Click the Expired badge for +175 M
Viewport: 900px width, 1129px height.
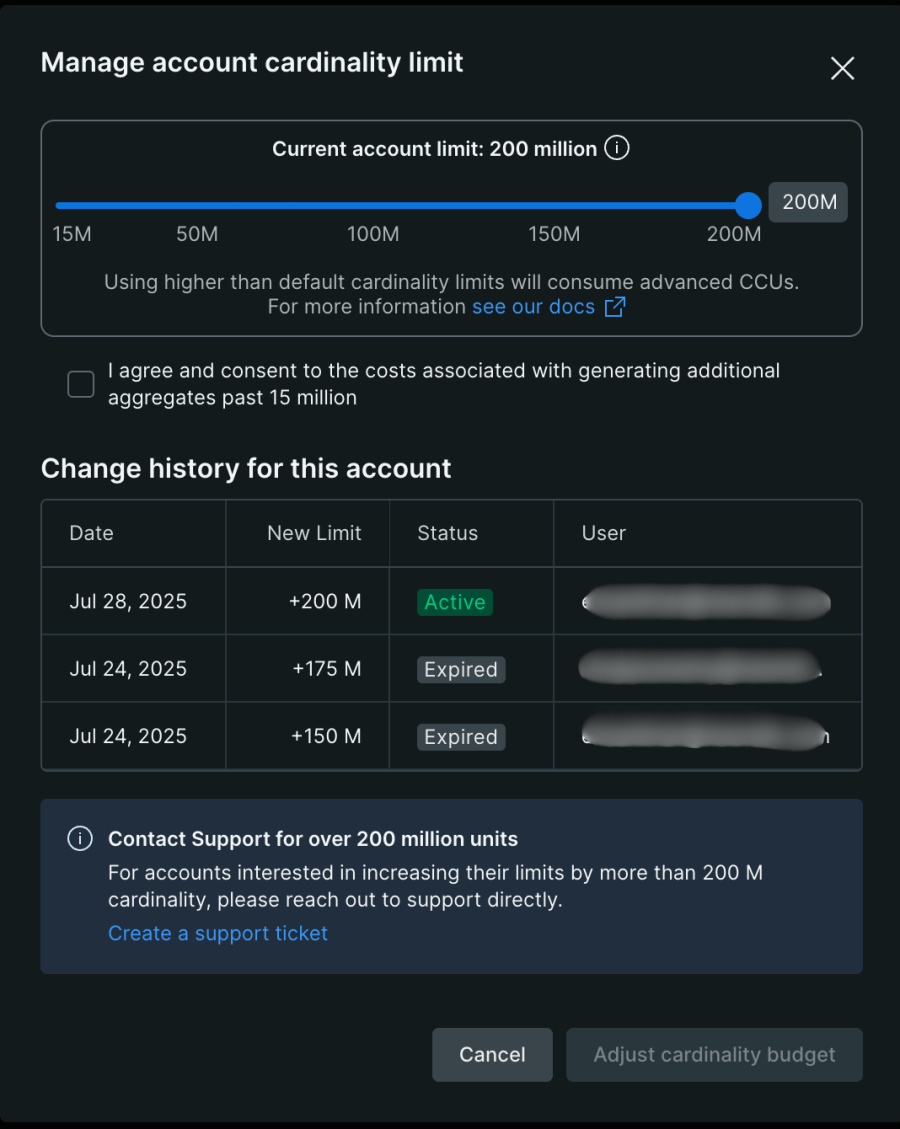pyautogui.click(x=461, y=670)
